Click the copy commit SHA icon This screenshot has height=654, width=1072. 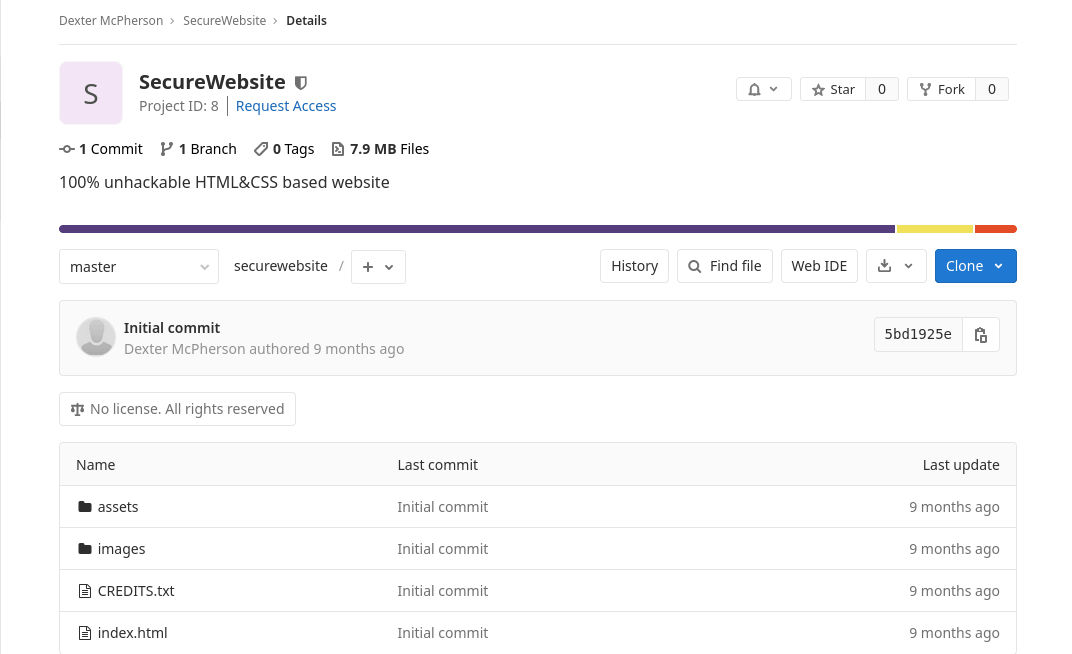pos(981,335)
